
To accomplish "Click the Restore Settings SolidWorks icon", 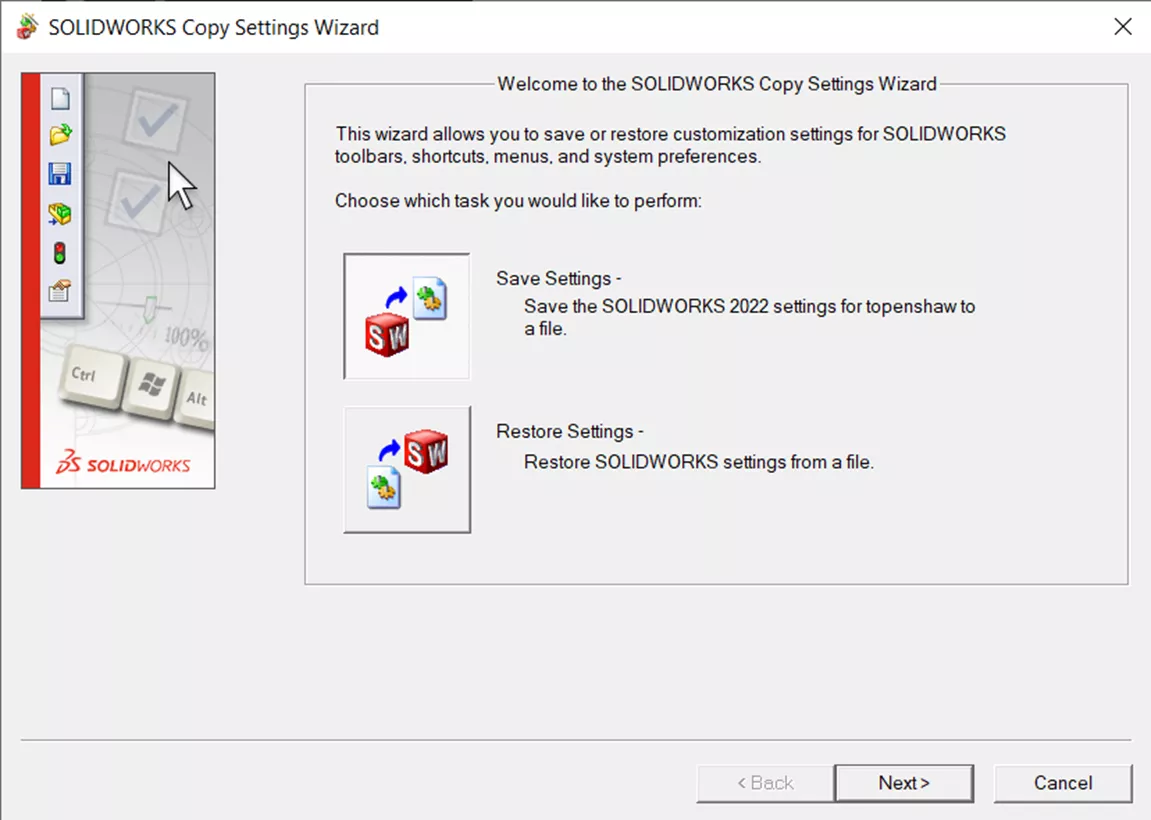I will (406, 468).
